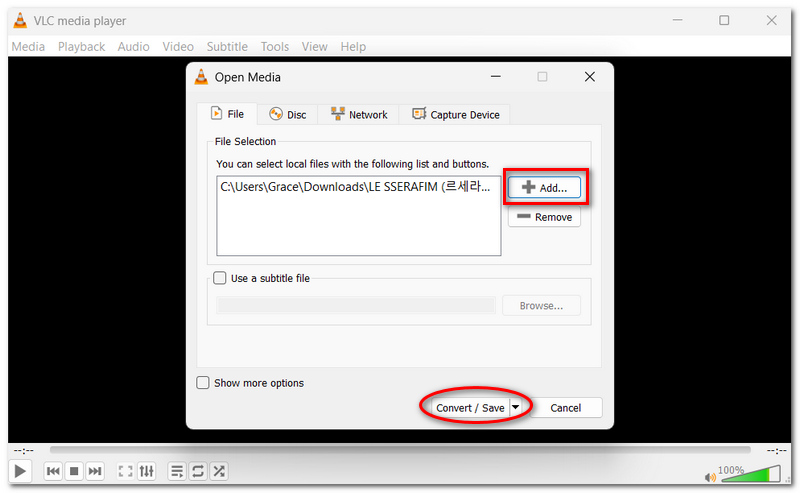800x493 pixels.
Task: Click the Remove button
Action: (544, 217)
